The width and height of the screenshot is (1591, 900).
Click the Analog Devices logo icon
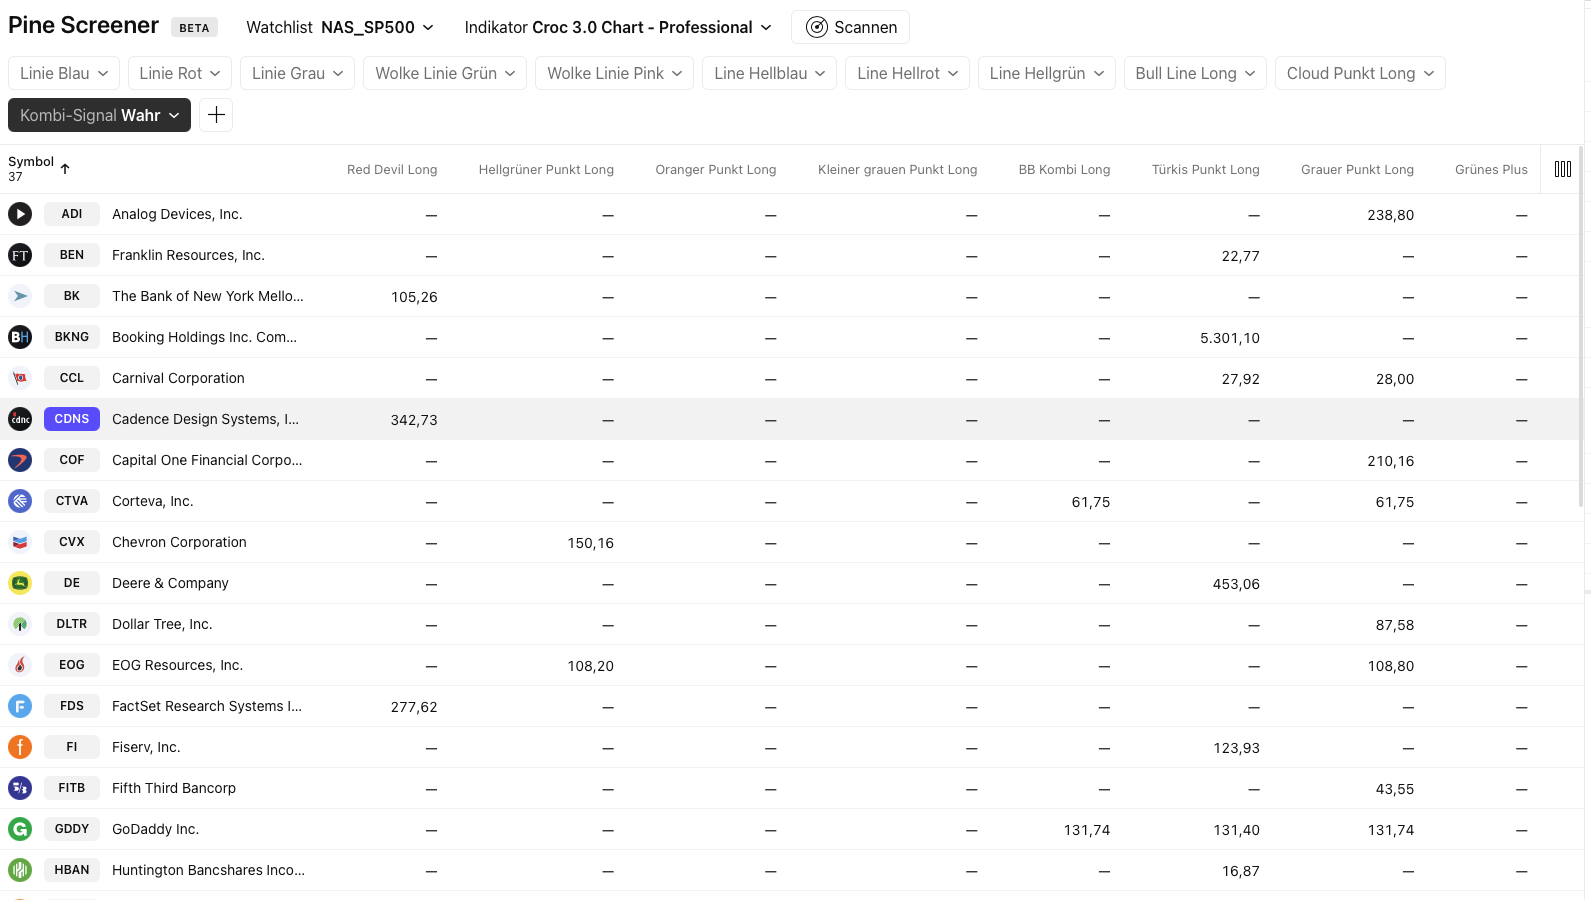[x=20, y=214]
